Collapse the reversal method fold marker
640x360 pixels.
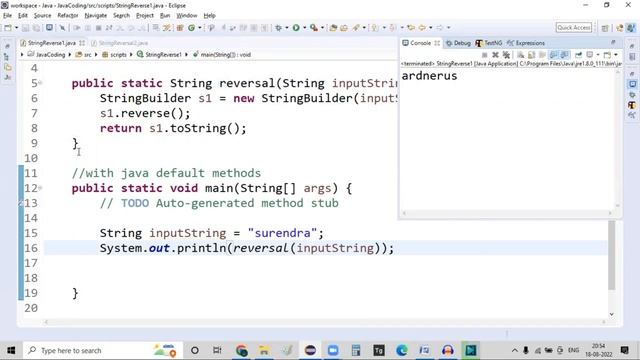tap(40, 83)
